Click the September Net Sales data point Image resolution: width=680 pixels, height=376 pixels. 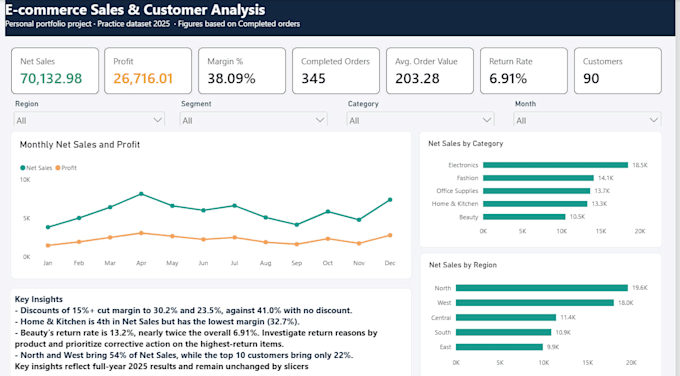pyautogui.click(x=297, y=225)
